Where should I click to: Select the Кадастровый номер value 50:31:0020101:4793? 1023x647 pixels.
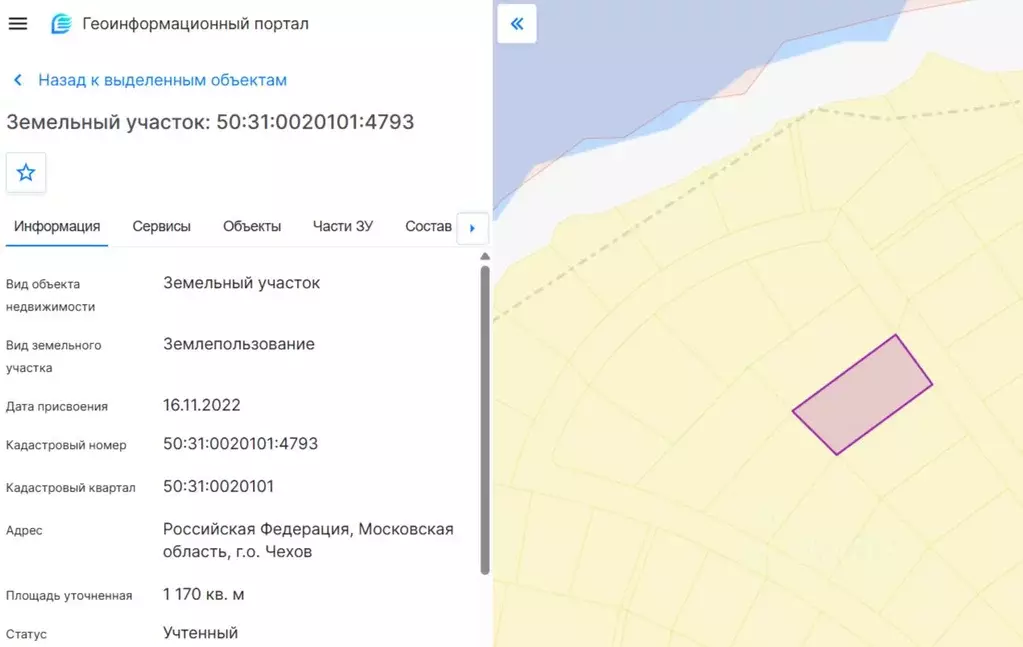click(240, 444)
